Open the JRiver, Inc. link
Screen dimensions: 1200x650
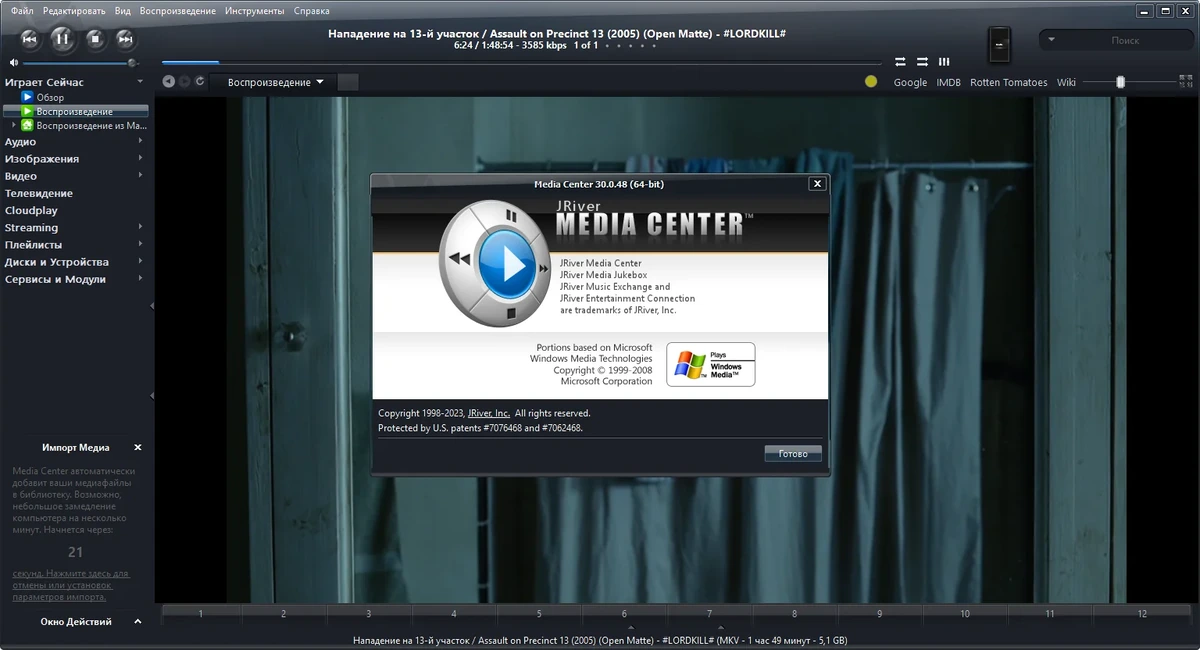click(489, 413)
